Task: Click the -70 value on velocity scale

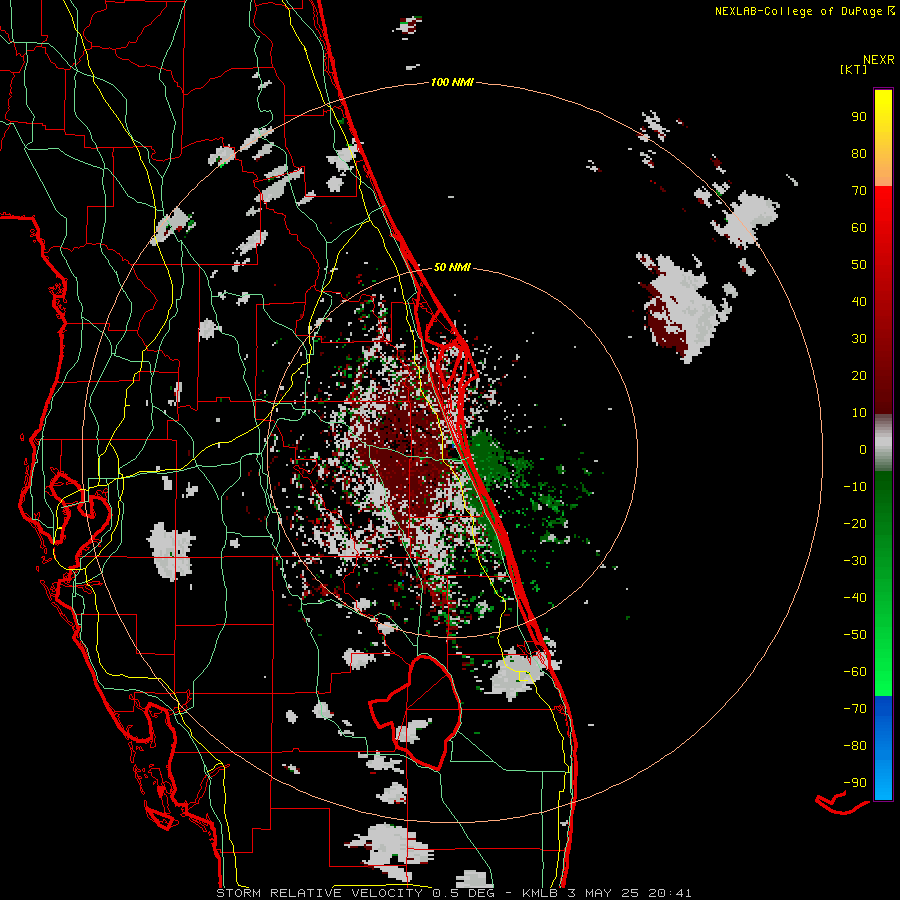Action: 855,709
